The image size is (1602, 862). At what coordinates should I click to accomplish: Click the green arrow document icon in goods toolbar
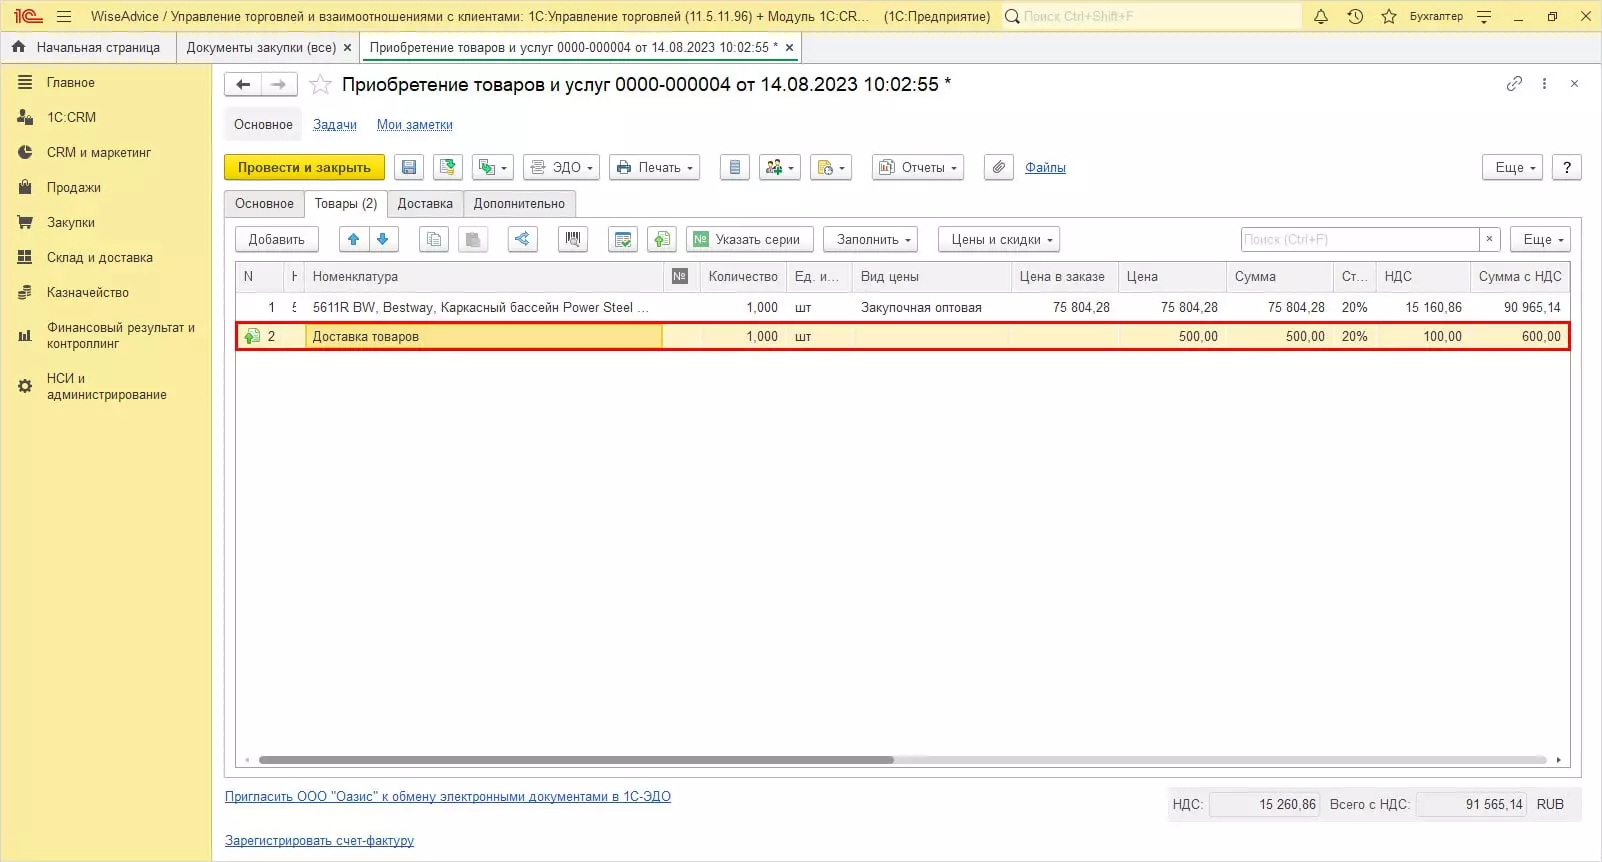(662, 239)
